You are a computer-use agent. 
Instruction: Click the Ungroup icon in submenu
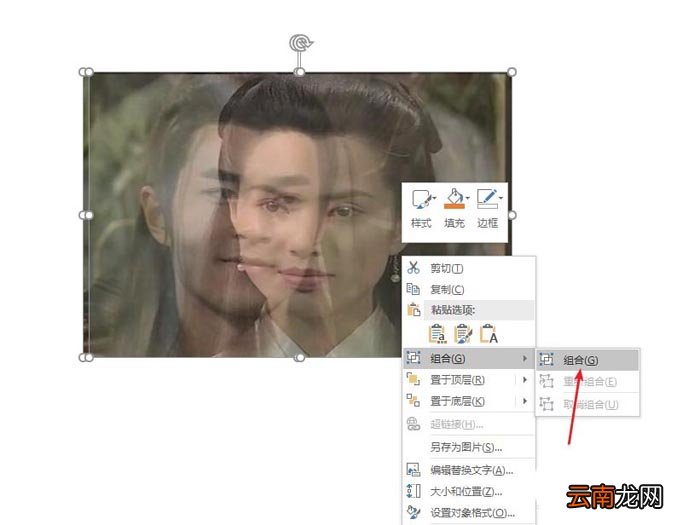click(546, 404)
